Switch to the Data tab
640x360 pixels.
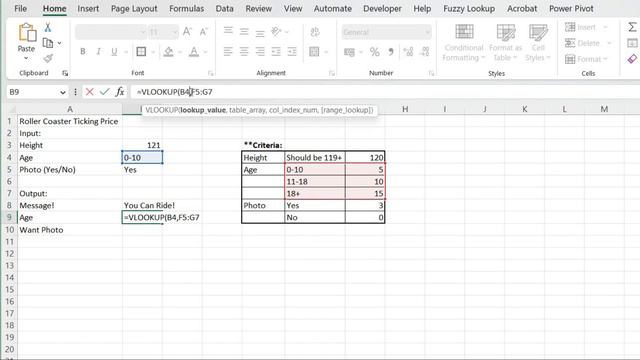224,9
